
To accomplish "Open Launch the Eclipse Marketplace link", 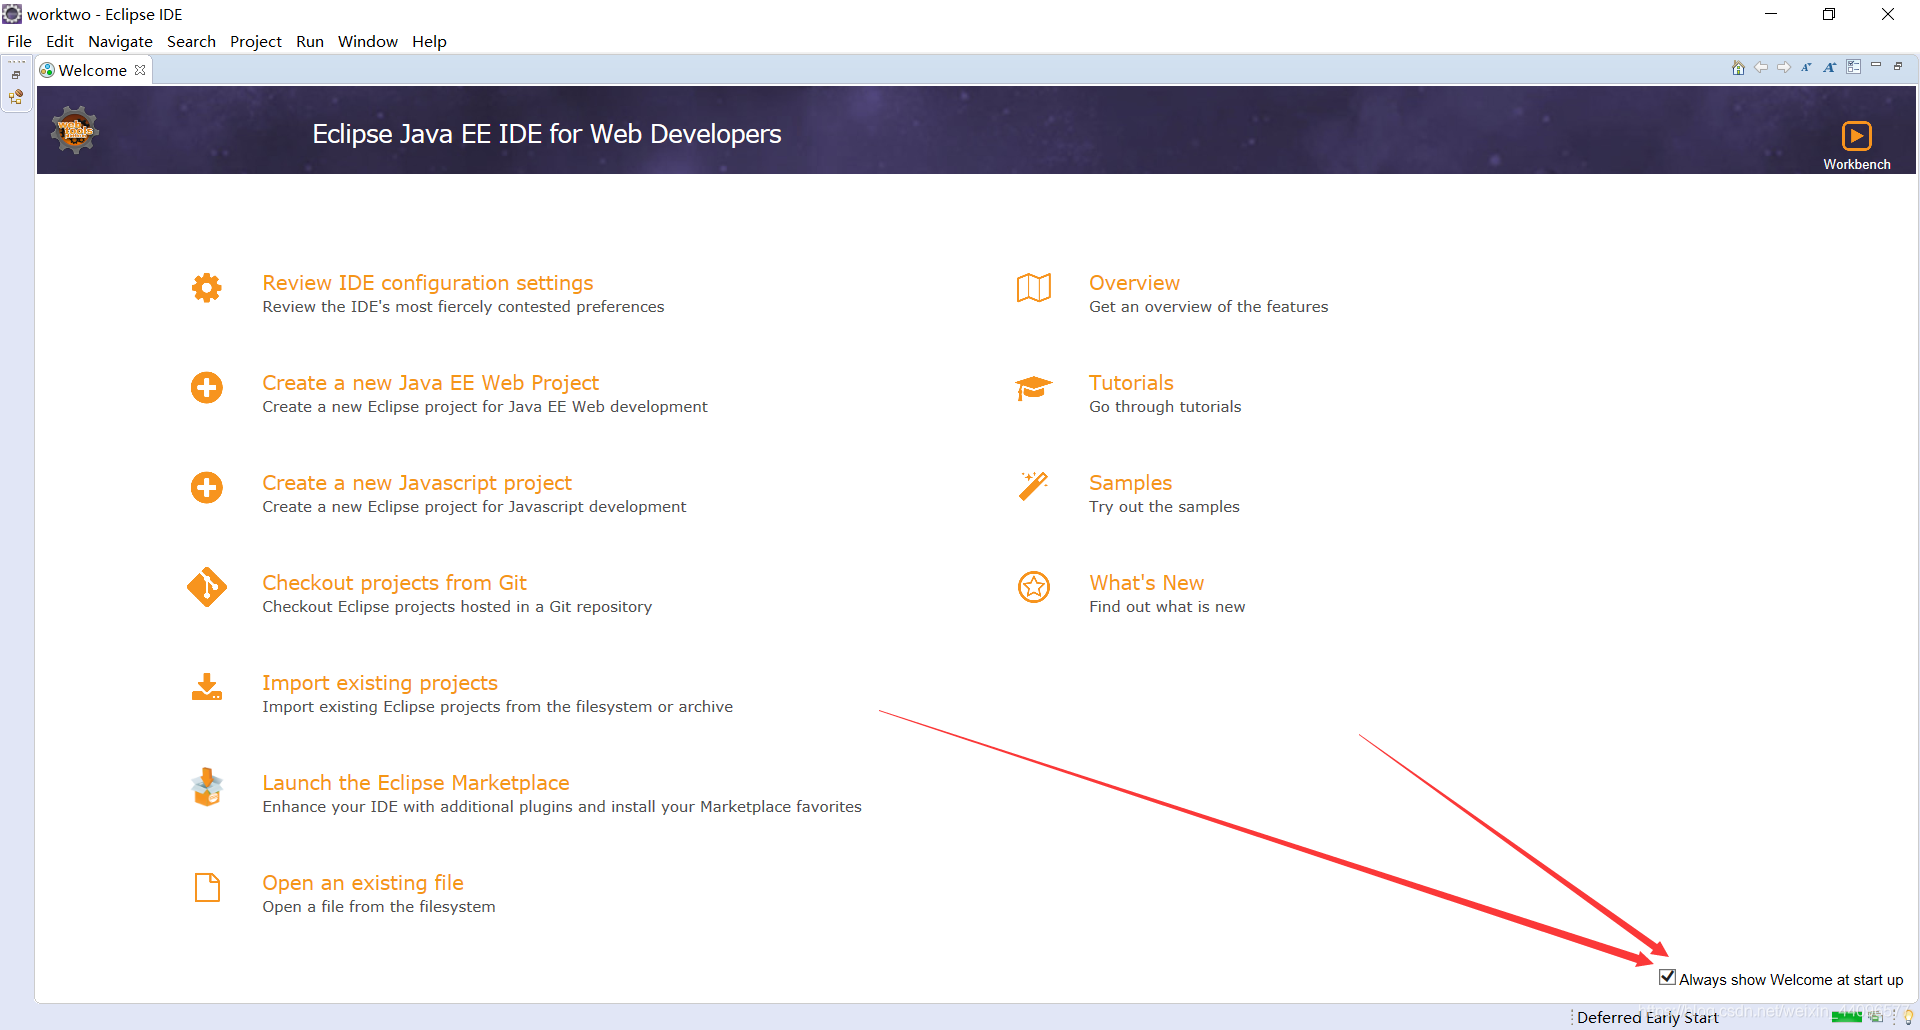I will (x=416, y=783).
